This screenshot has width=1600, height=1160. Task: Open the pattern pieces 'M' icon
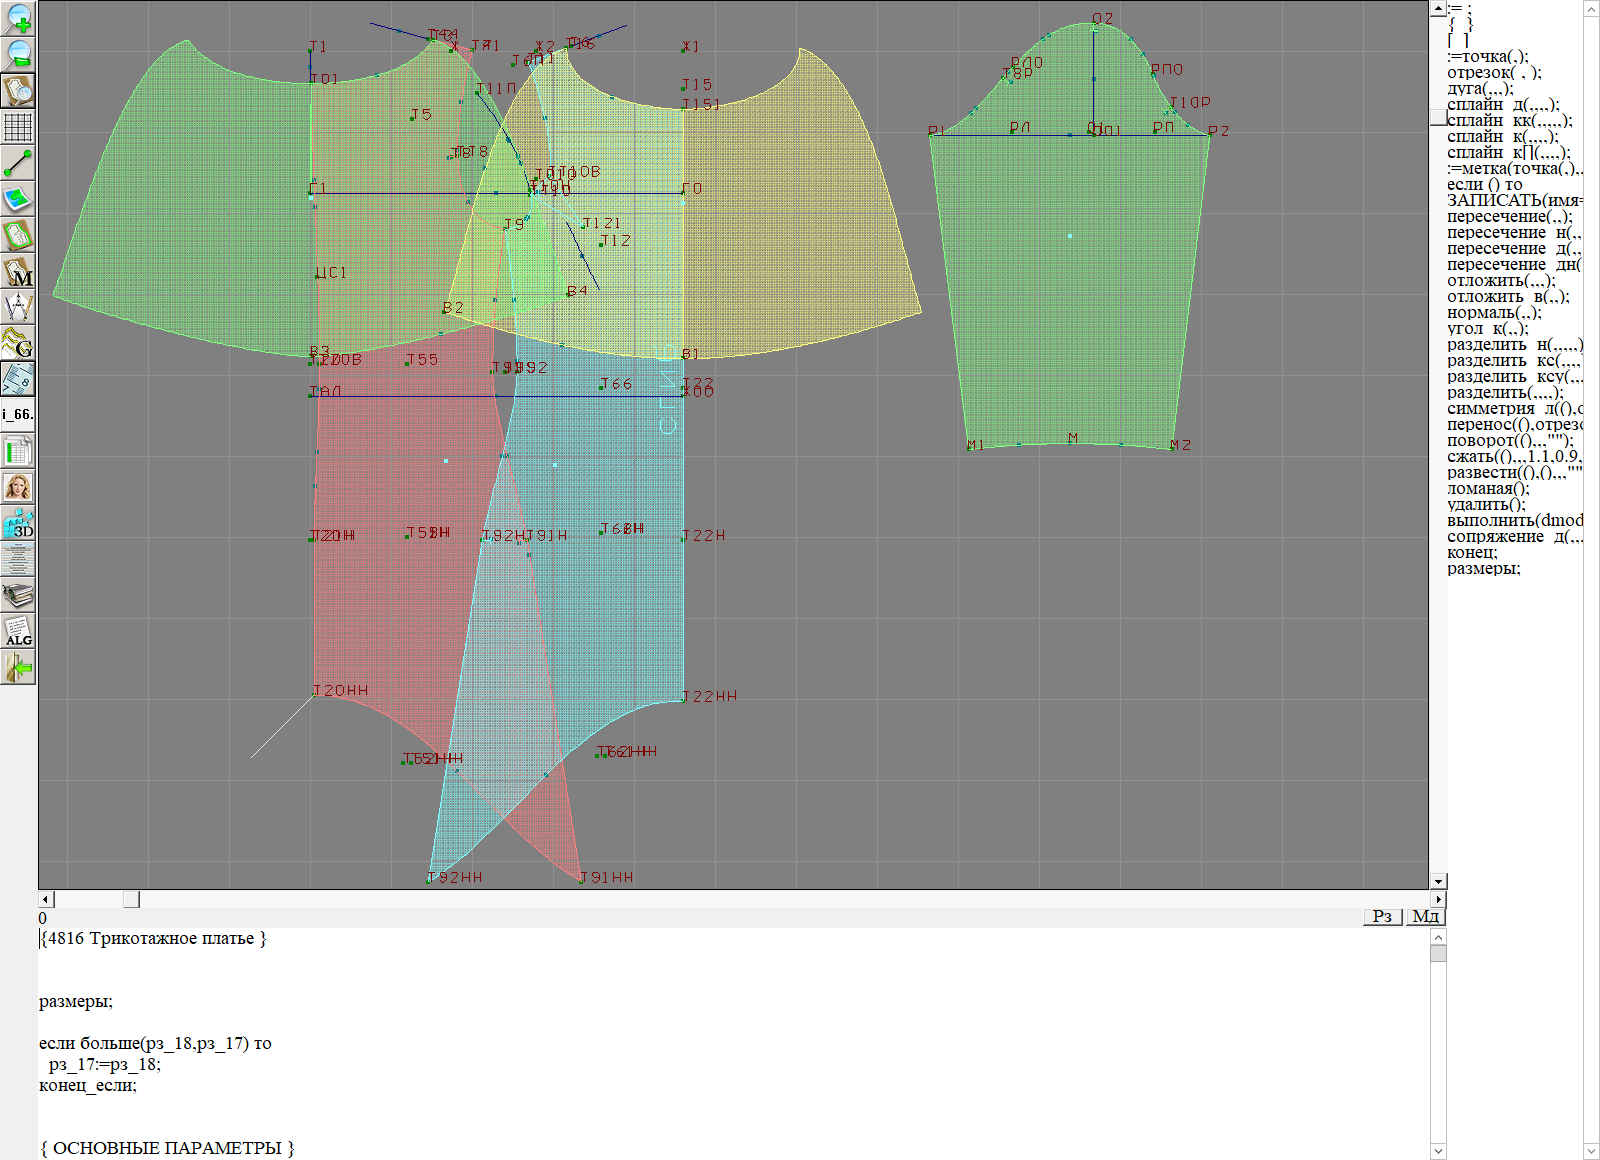click(18, 271)
